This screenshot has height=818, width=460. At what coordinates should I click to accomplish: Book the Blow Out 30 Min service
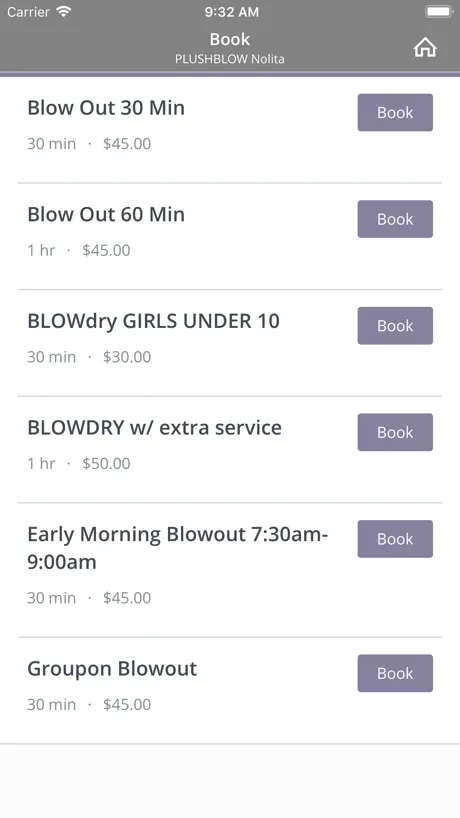click(x=395, y=113)
